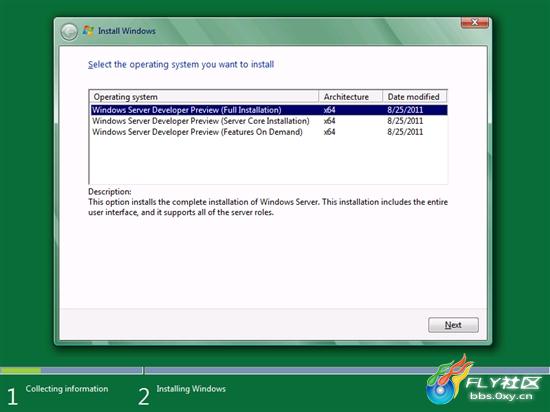Viewport: 550px width, 412px height.
Task: Click the Collecting information step label
Action: click(x=67, y=389)
